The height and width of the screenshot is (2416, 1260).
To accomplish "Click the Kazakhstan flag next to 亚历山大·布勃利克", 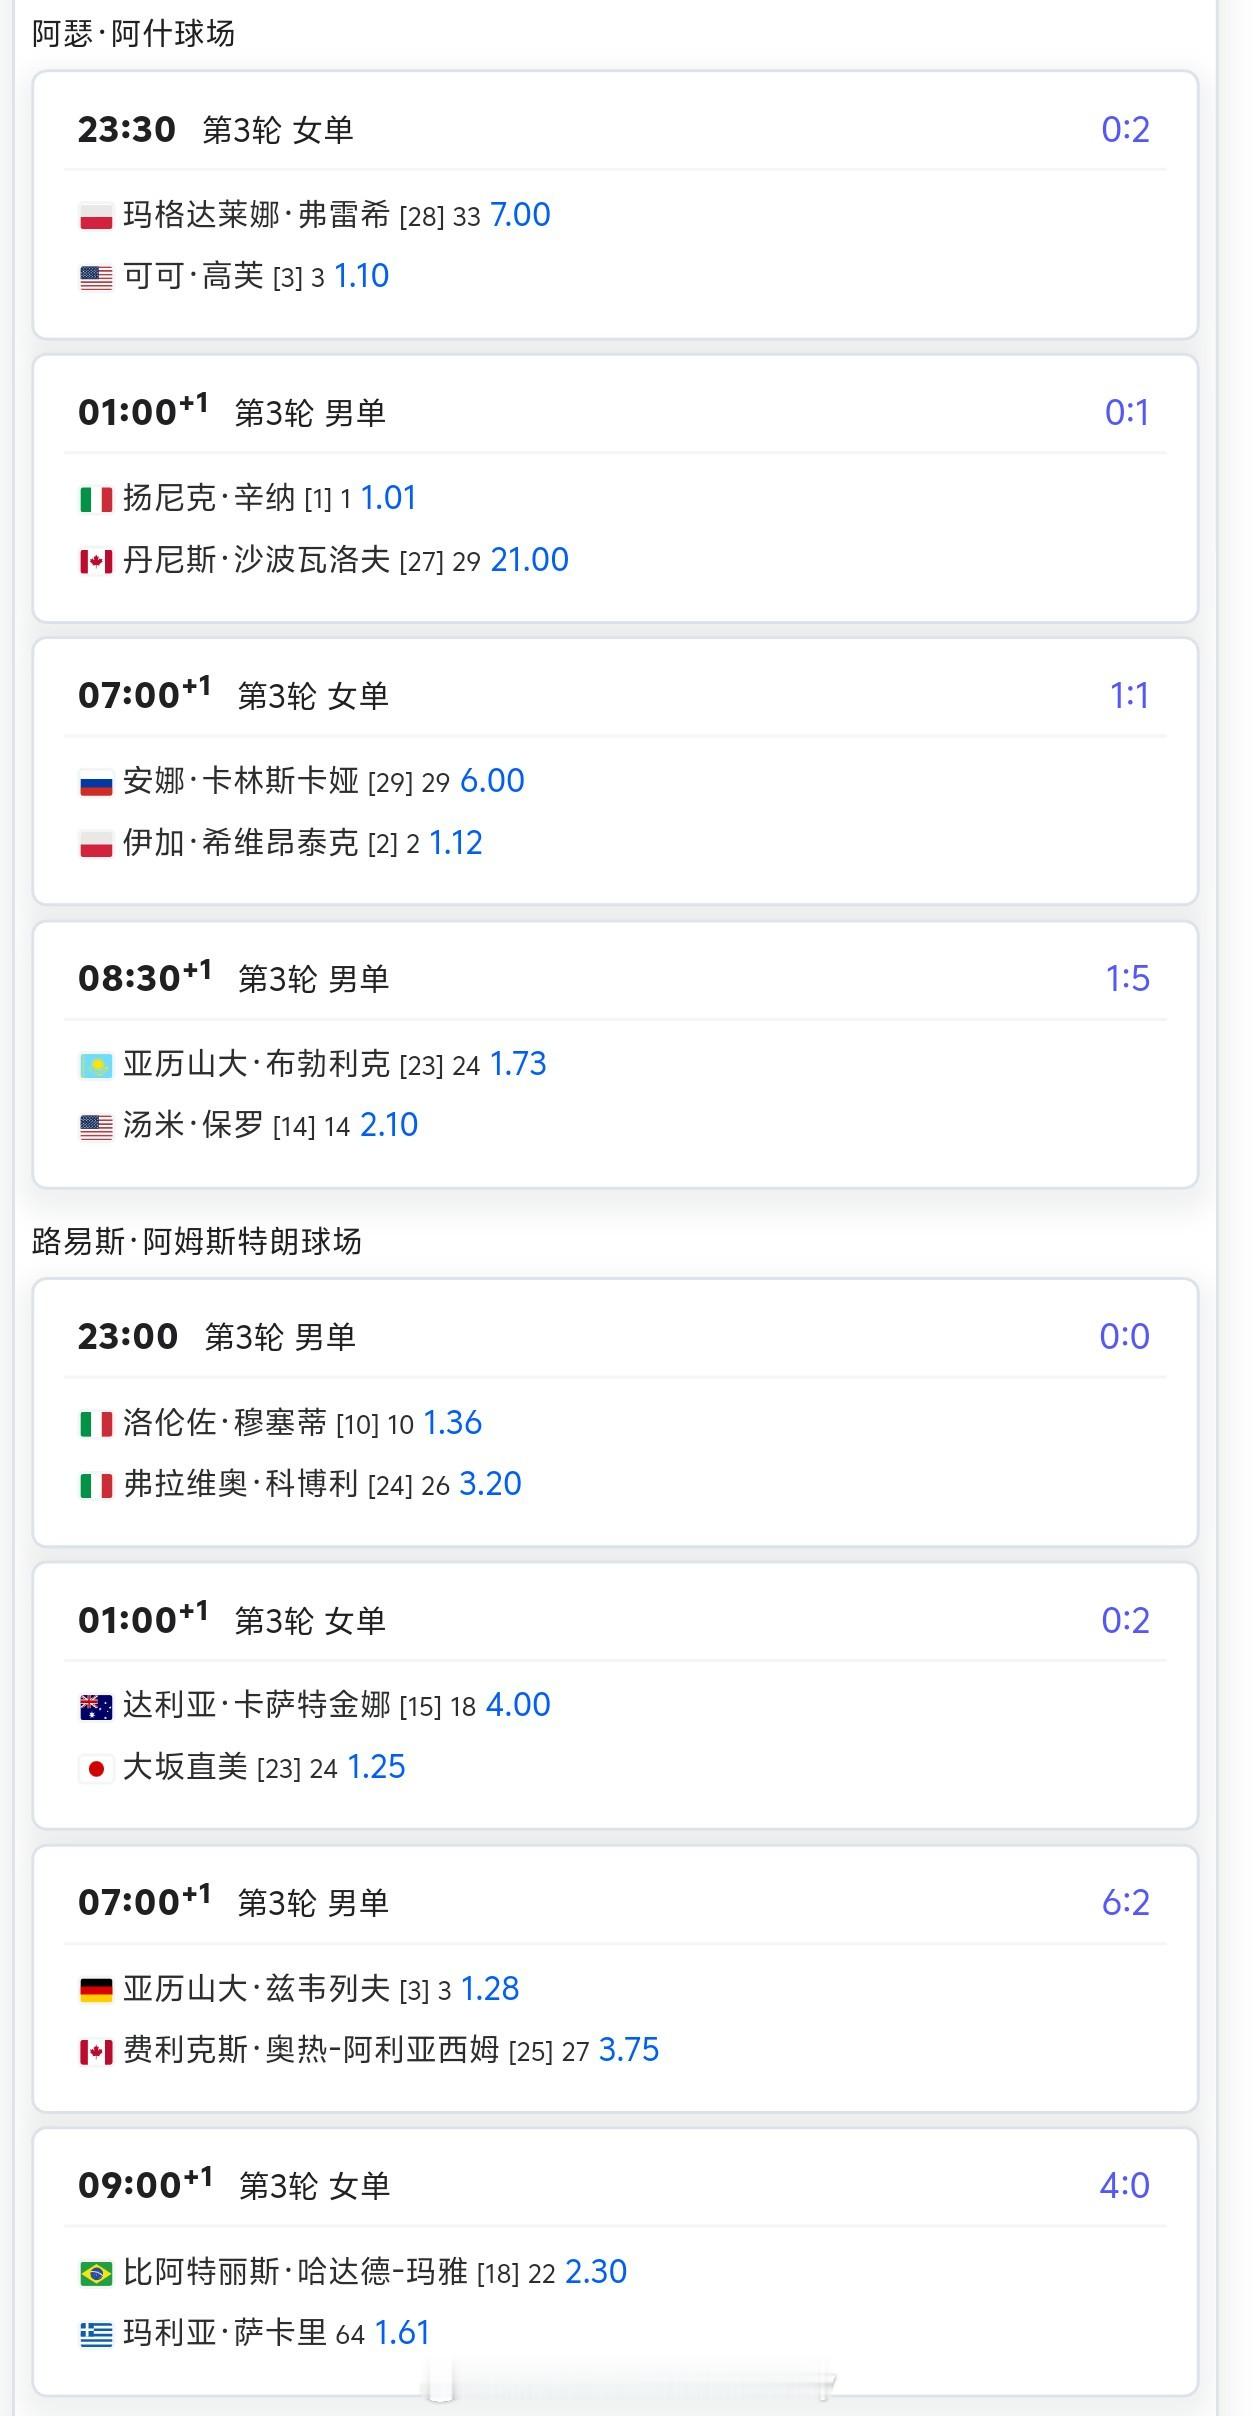I will click(96, 1065).
